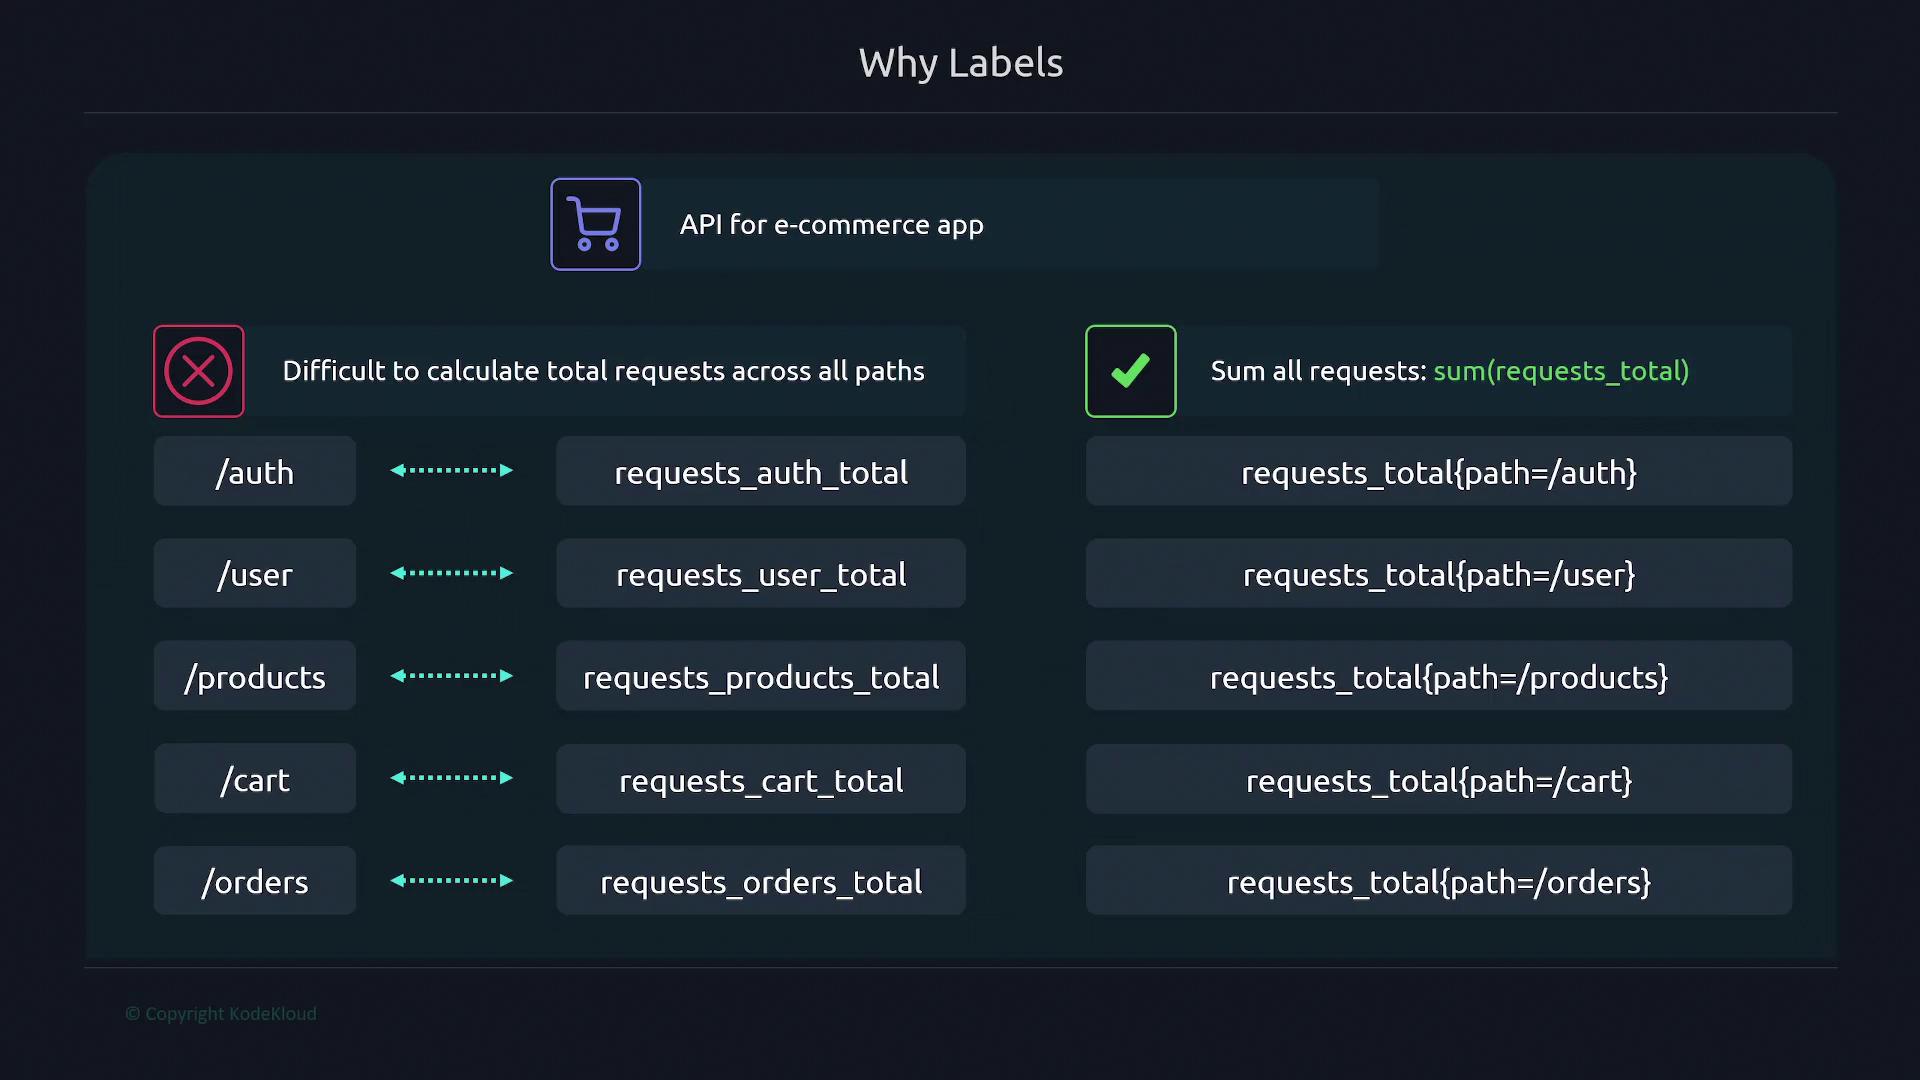Select the /auth path box
1920x1080 pixels.
(x=254, y=471)
